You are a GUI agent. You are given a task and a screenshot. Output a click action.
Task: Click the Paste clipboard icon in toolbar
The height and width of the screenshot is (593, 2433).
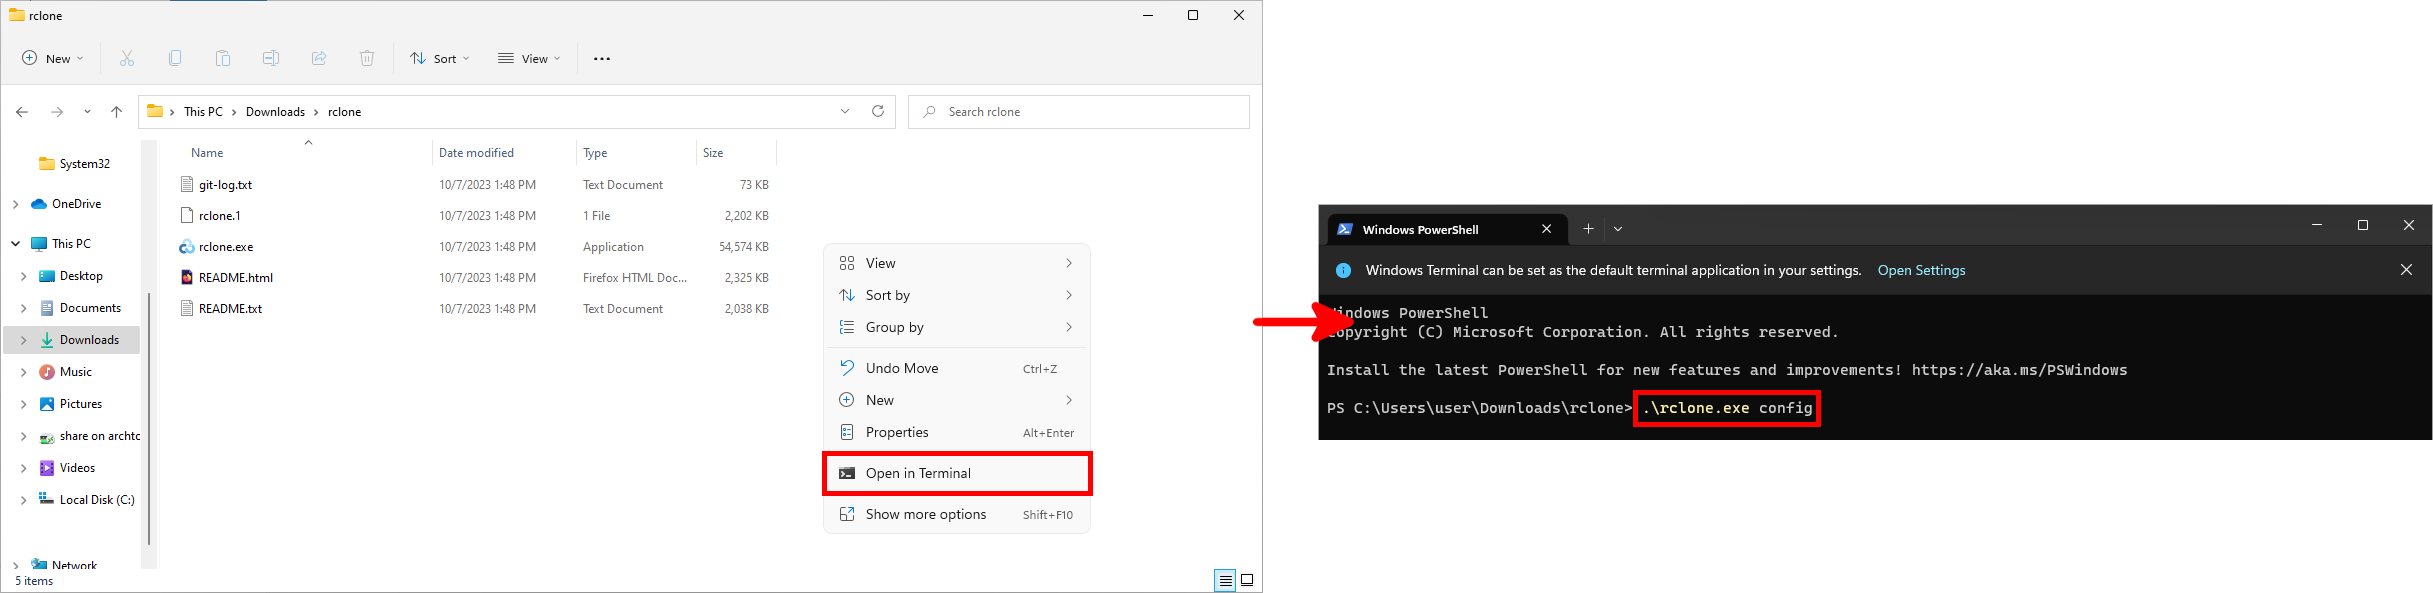pyautogui.click(x=223, y=59)
